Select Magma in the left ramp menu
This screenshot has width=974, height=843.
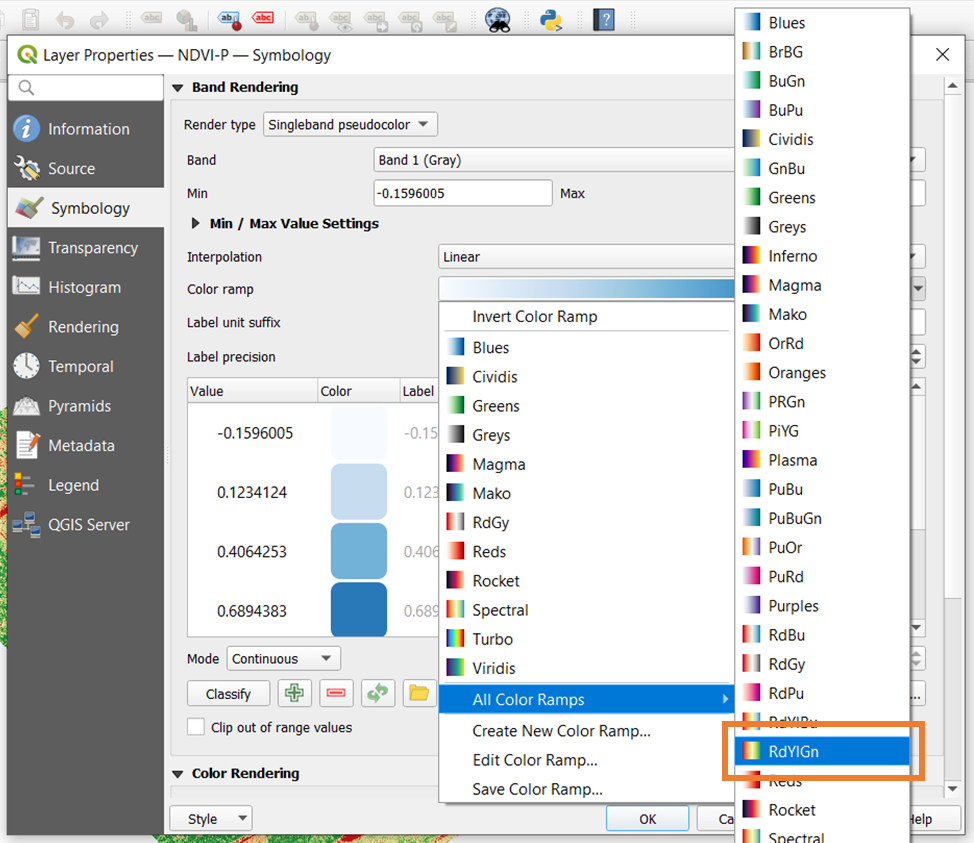click(x=586, y=464)
